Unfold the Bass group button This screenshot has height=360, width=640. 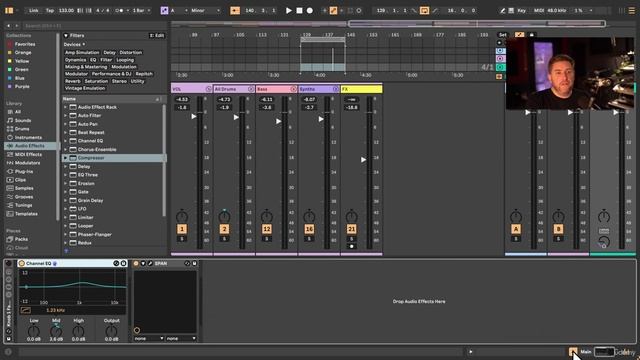pos(293,89)
